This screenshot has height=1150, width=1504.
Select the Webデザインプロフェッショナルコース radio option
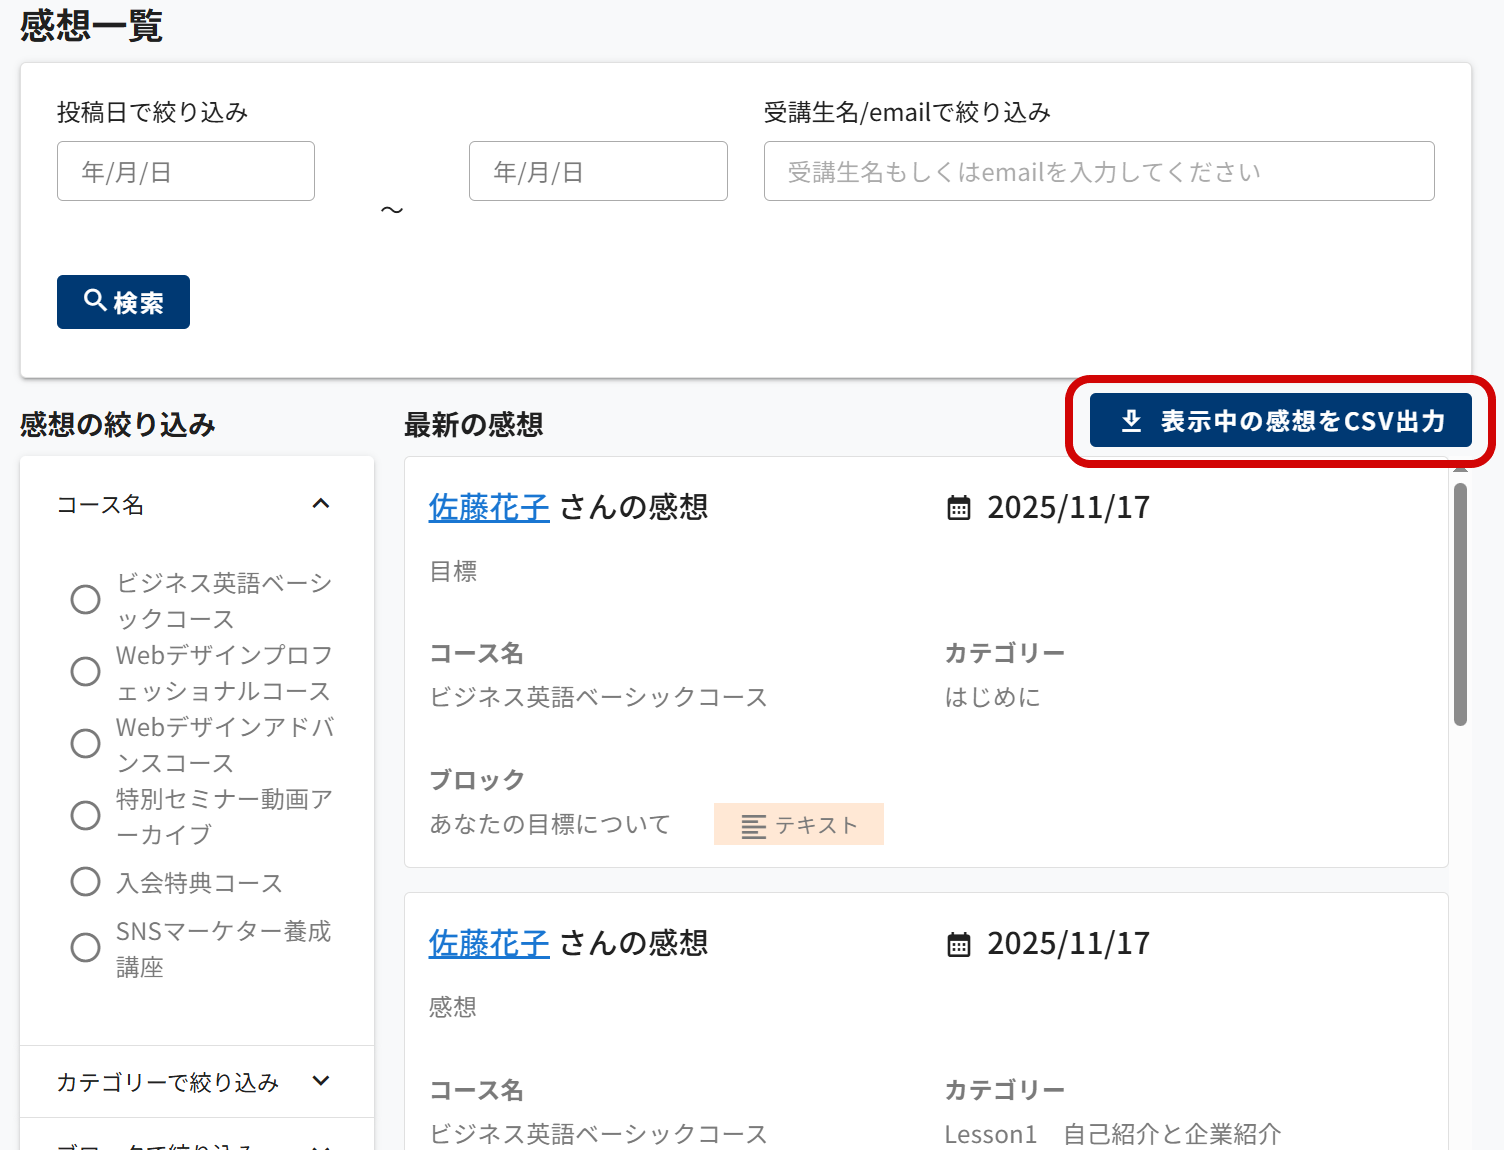click(x=86, y=672)
